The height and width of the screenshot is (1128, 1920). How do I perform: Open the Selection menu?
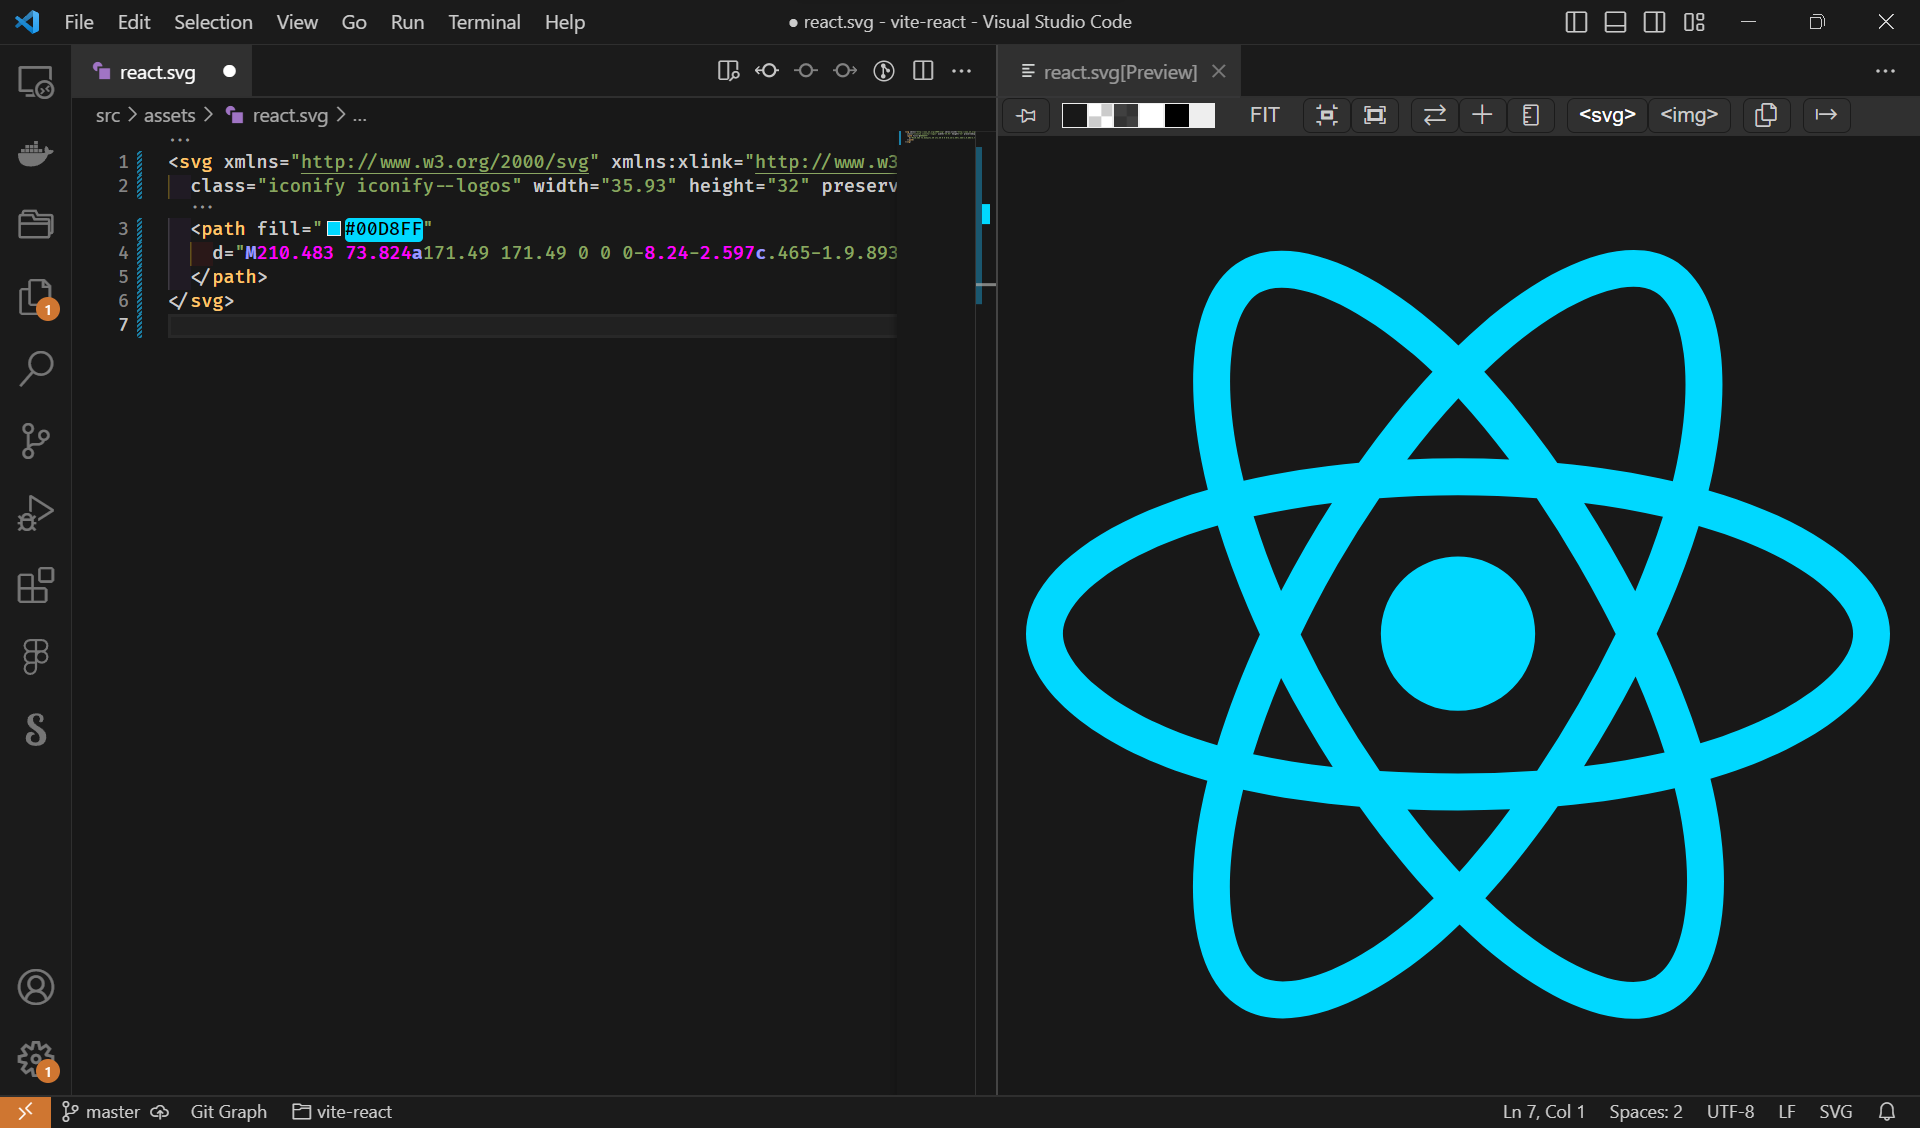point(213,22)
